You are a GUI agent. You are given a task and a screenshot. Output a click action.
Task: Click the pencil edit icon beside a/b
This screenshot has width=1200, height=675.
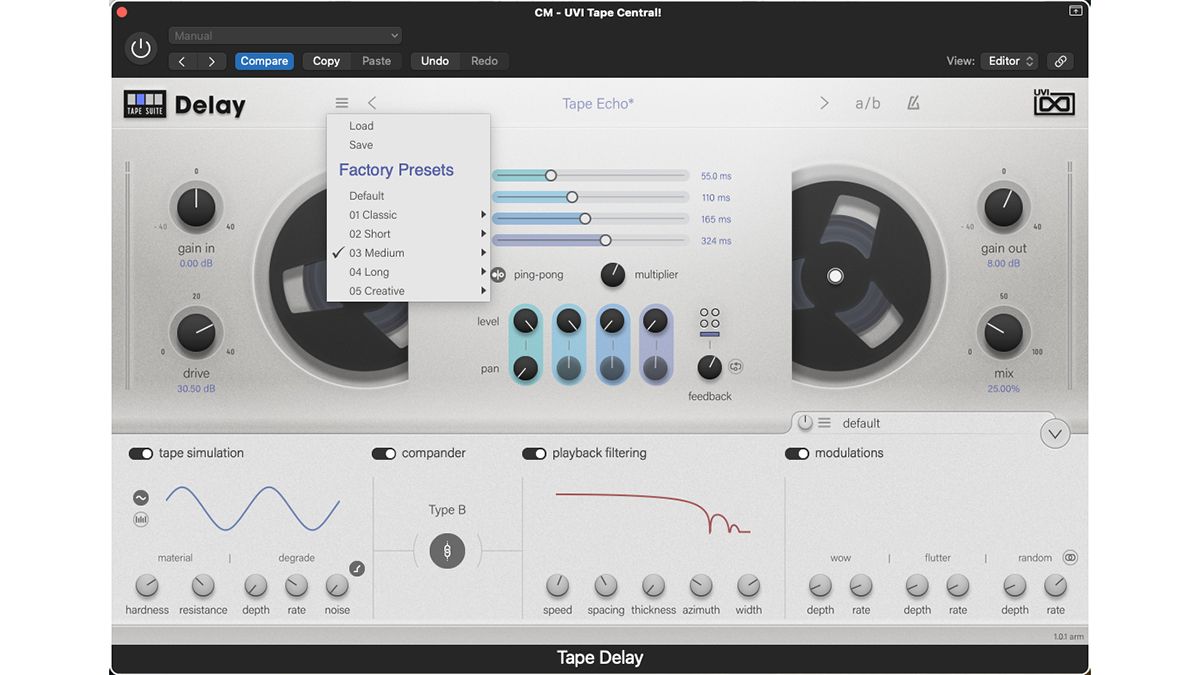(x=912, y=102)
